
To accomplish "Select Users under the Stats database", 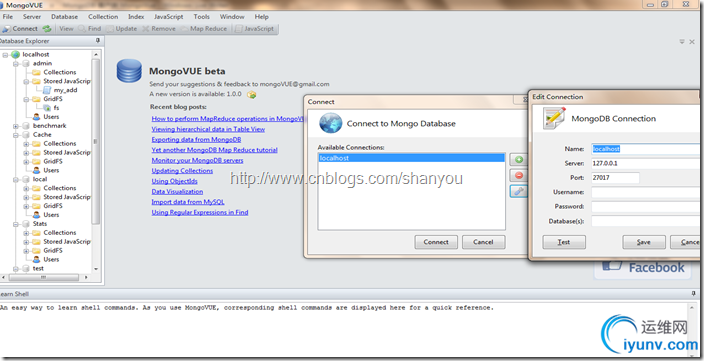I will click(x=46, y=259).
